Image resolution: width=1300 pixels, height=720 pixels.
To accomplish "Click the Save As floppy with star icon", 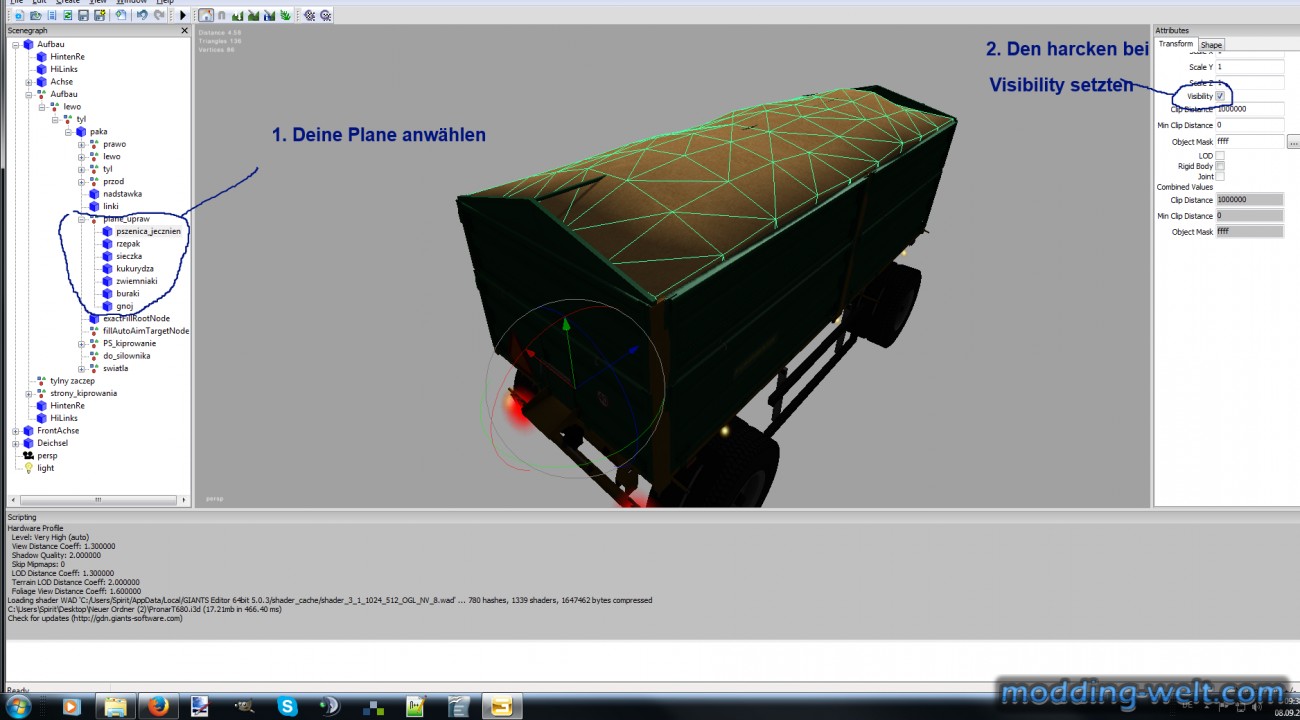I will click(99, 16).
